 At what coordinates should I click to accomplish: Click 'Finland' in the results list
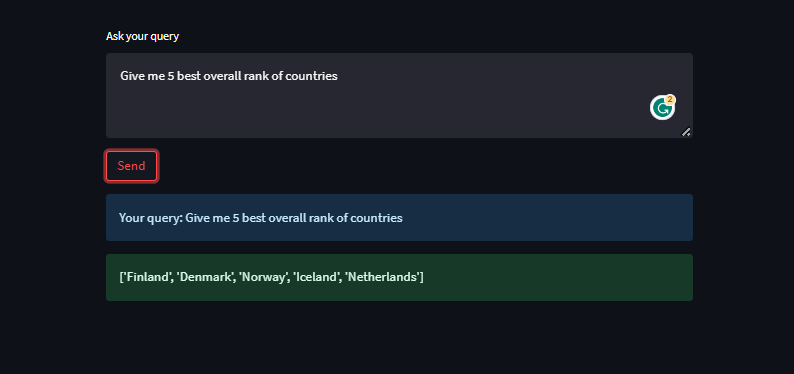[x=147, y=277]
